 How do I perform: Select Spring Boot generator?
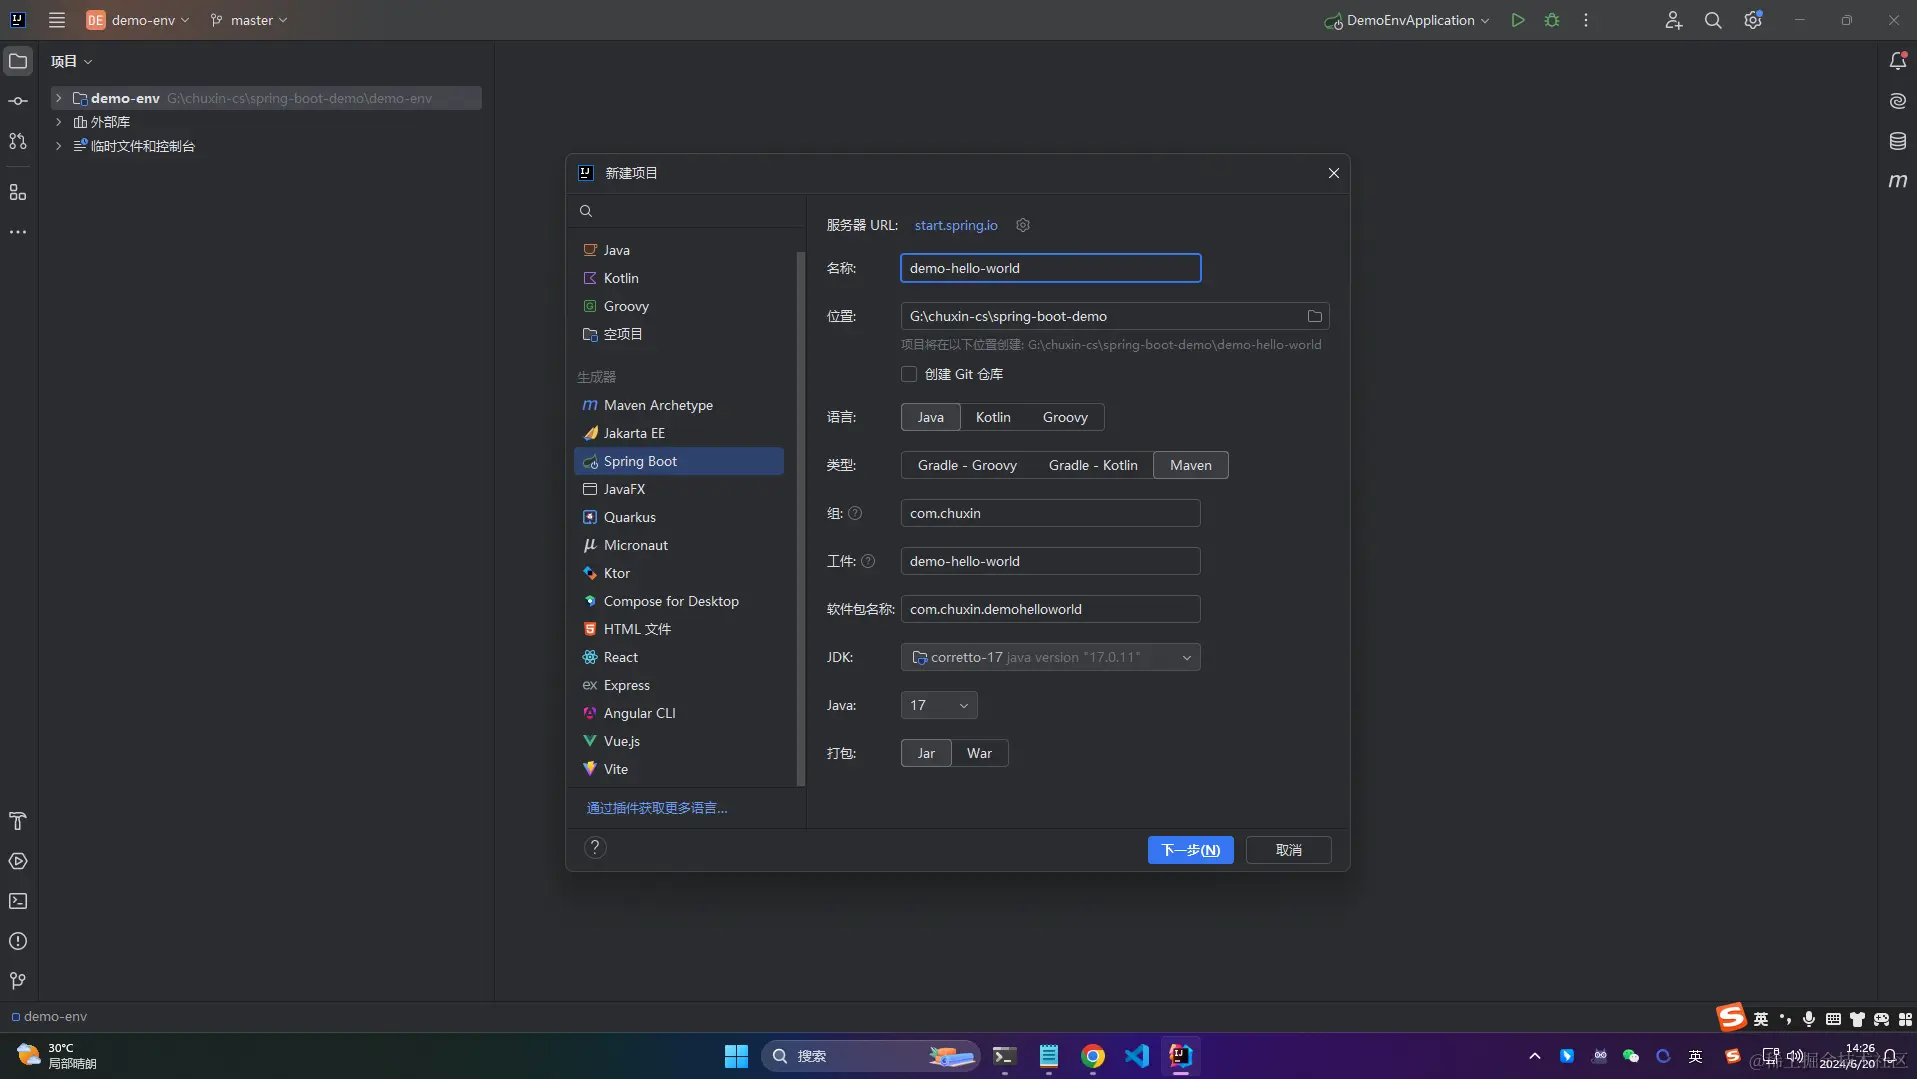click(x=679, y=461)
